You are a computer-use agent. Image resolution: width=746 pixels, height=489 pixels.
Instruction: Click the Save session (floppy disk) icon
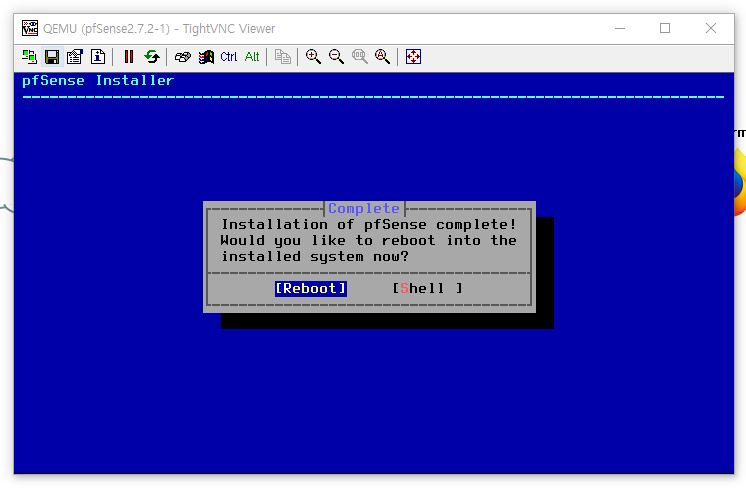point(52,57)
